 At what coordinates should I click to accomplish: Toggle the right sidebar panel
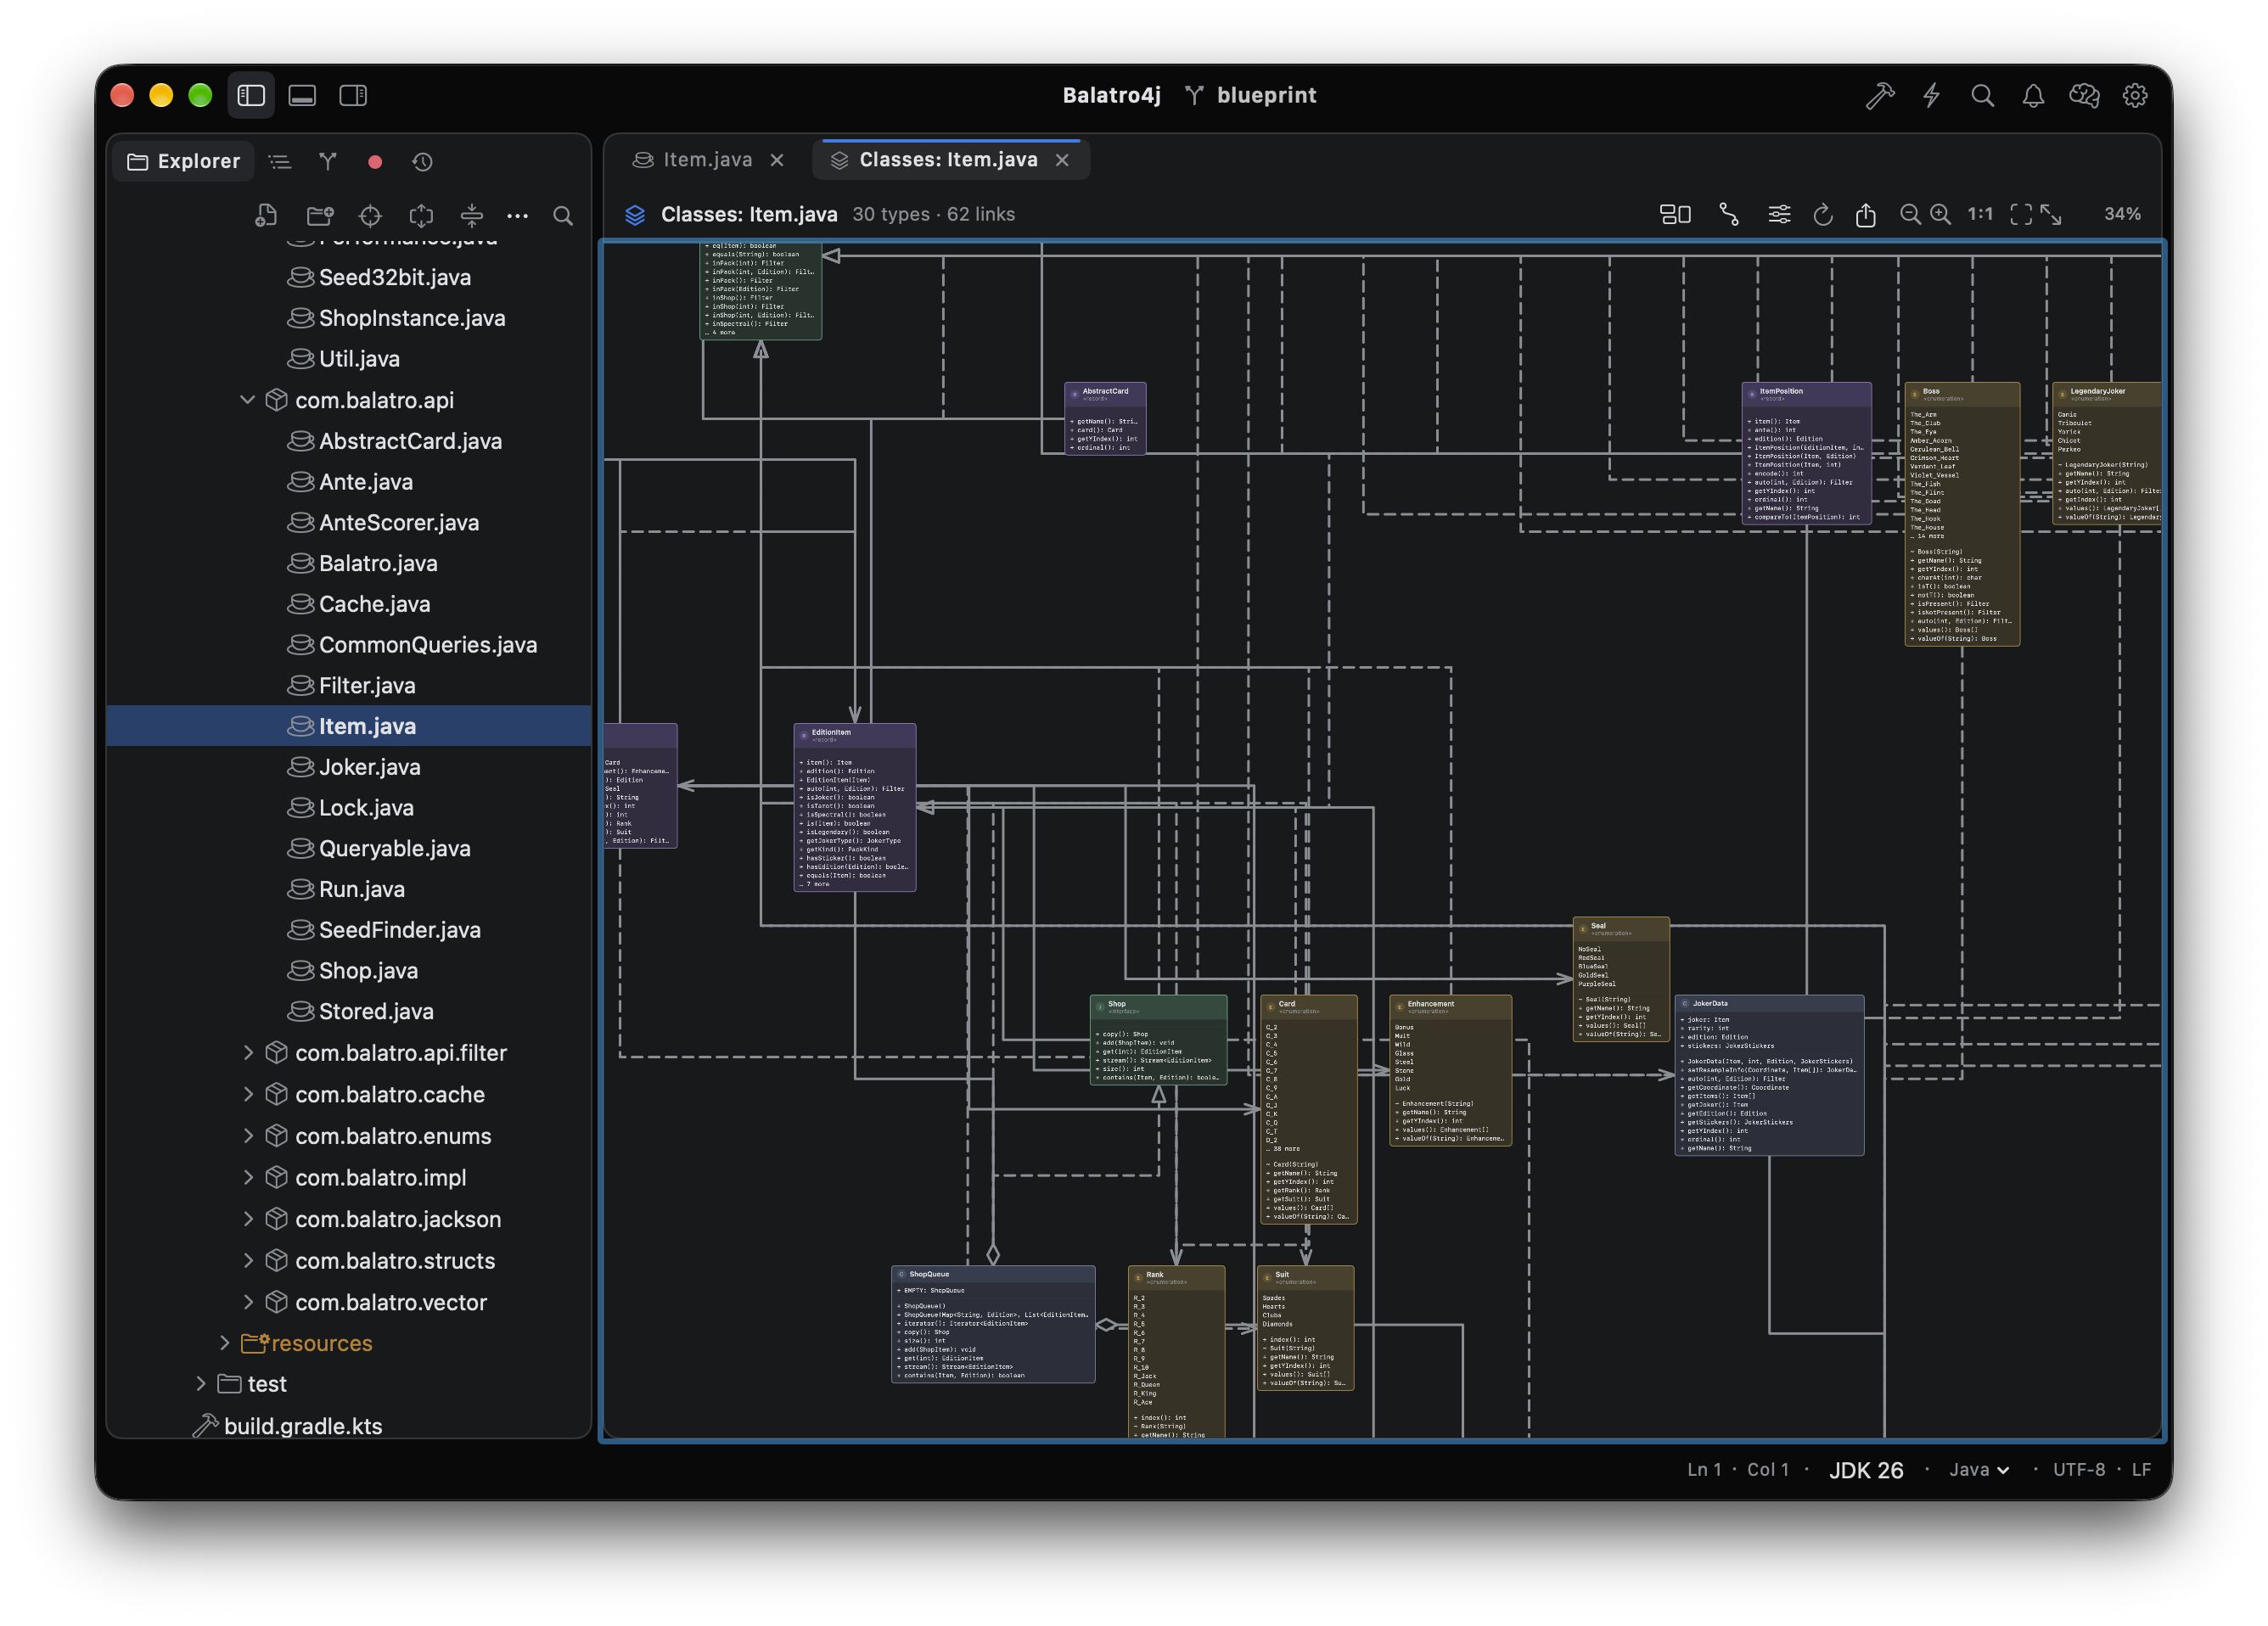353,95
